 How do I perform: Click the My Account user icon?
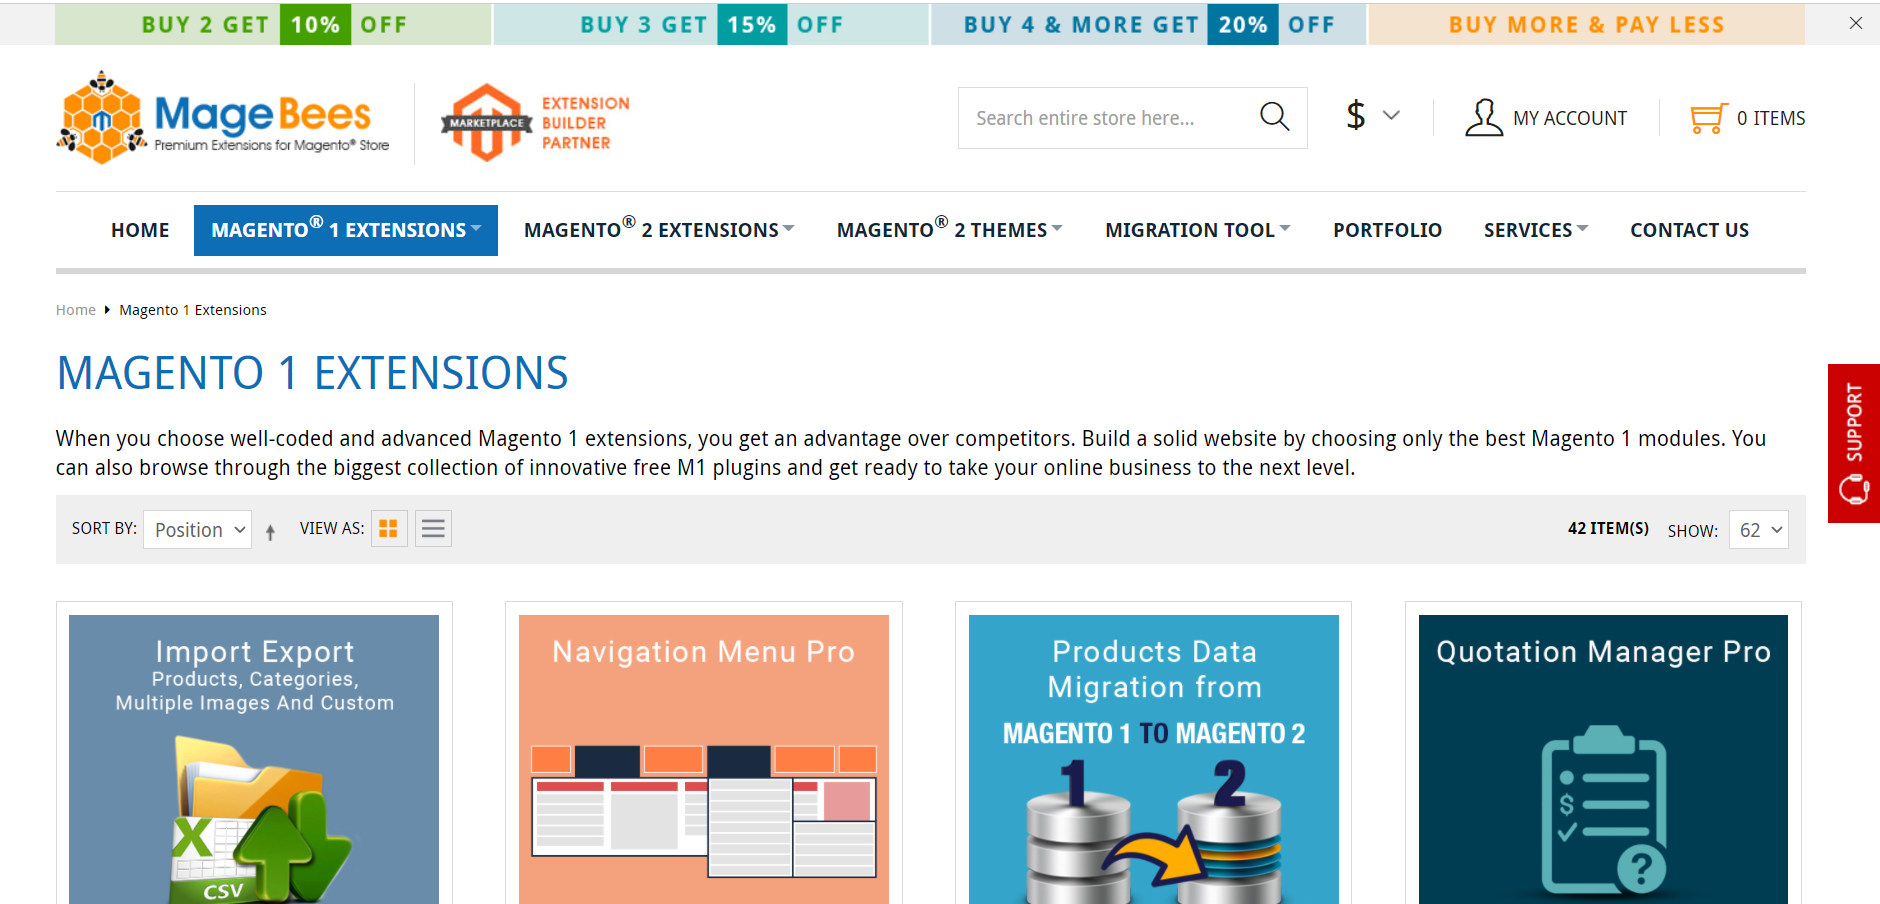pos(1484,117)
